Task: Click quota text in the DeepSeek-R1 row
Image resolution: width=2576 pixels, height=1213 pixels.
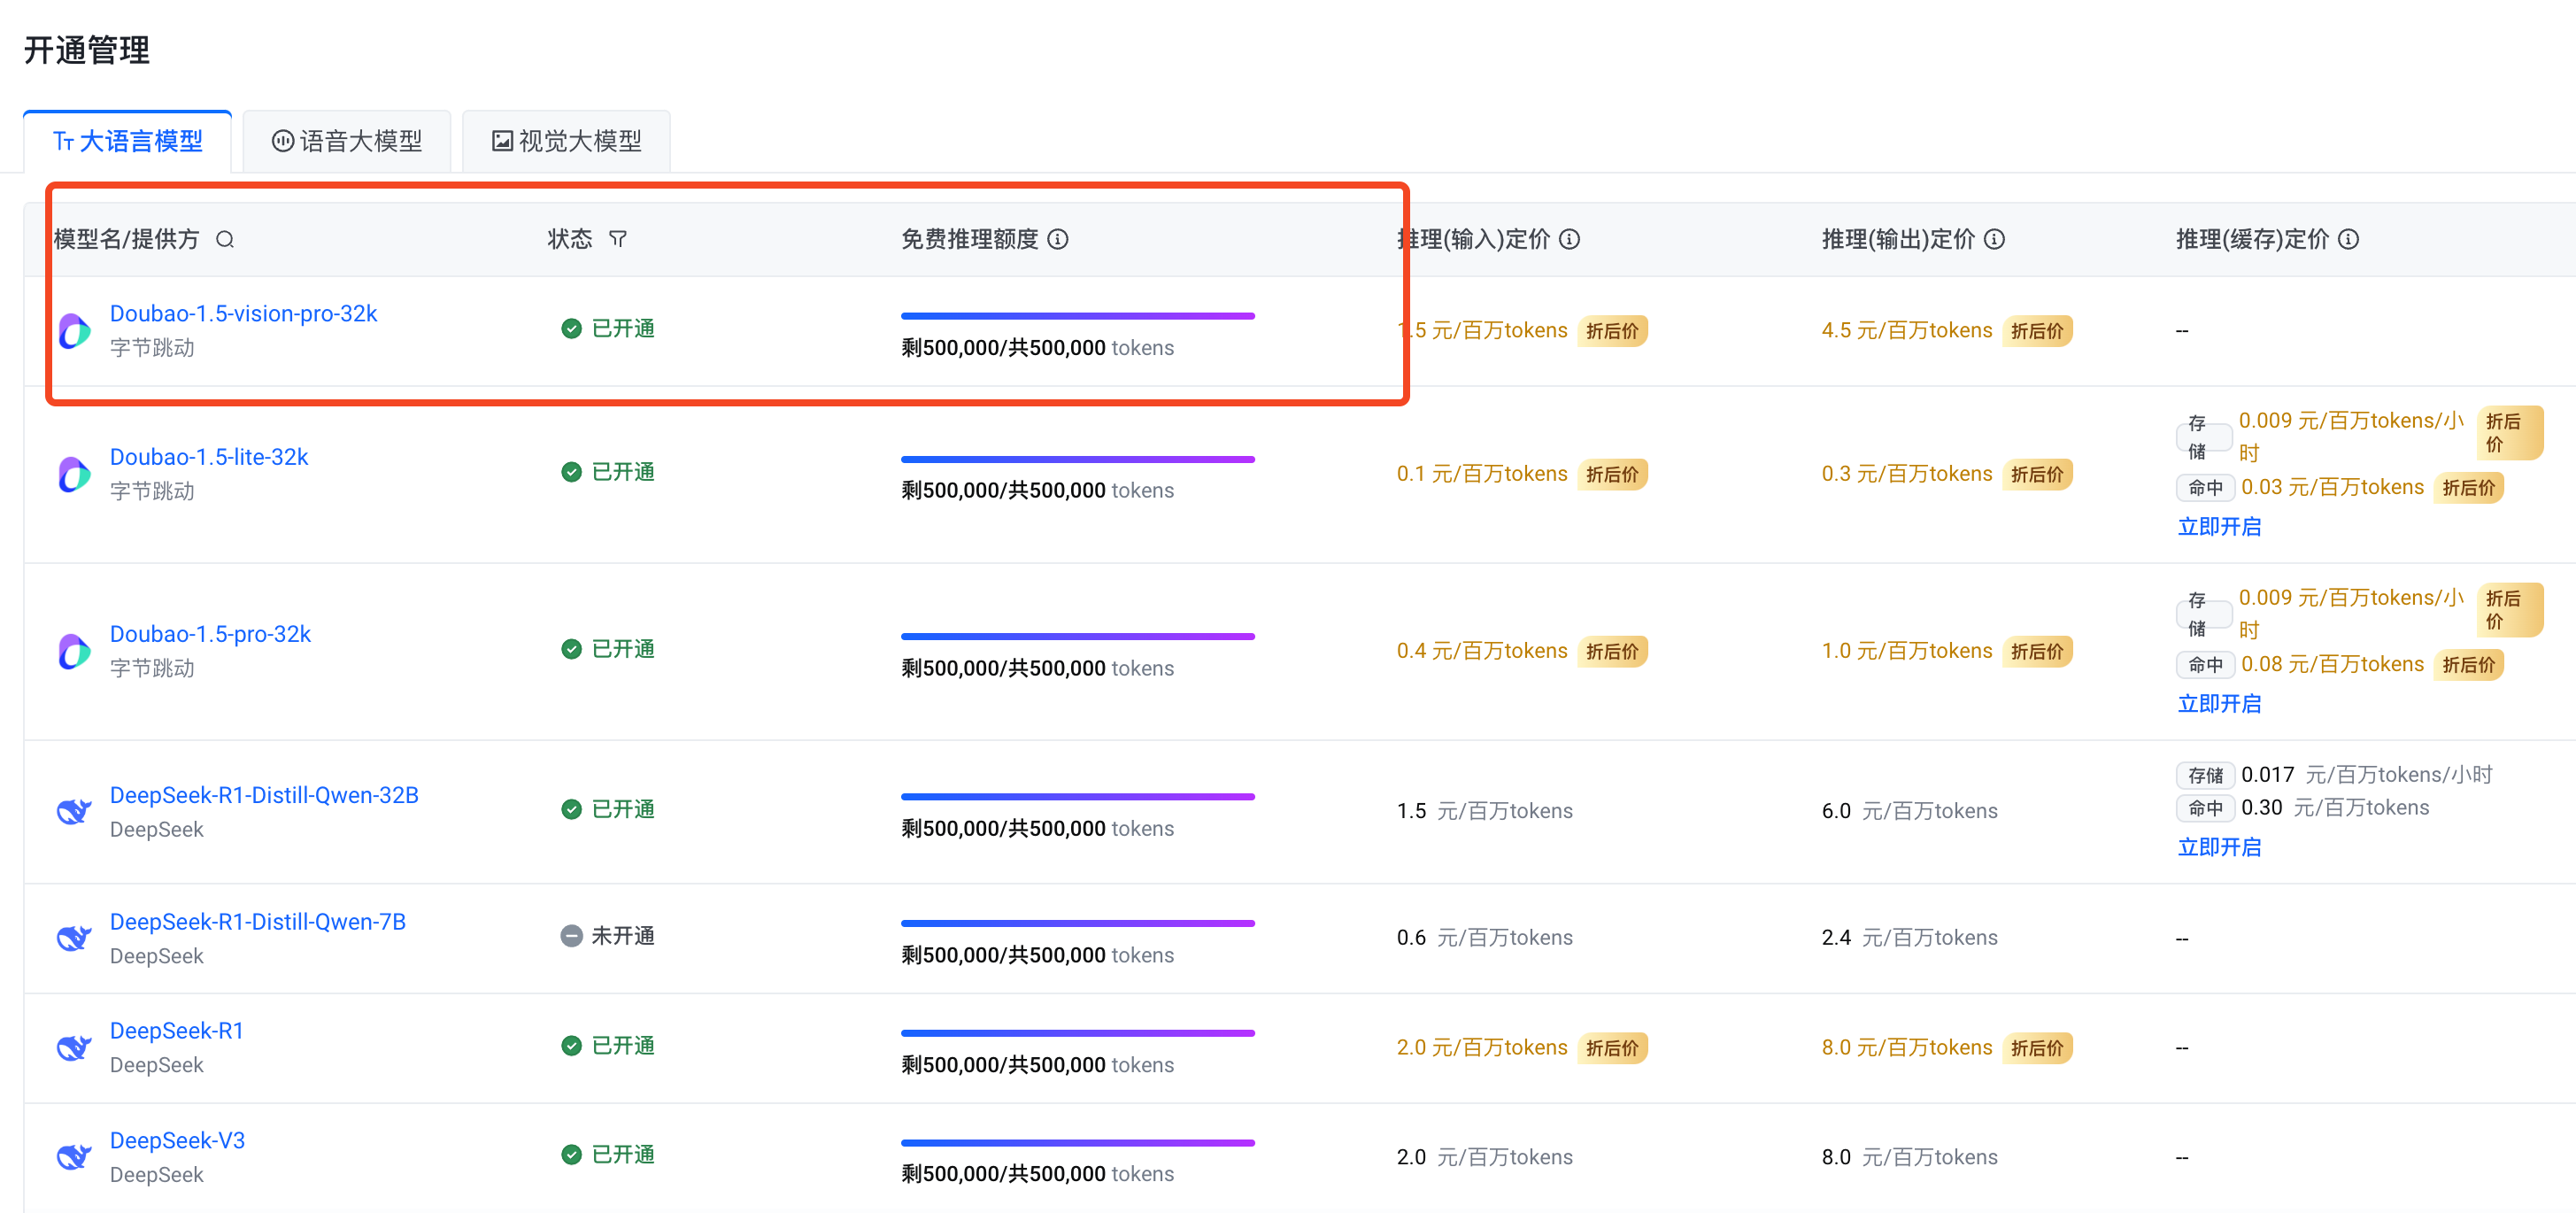Action: point(1037,1065)
